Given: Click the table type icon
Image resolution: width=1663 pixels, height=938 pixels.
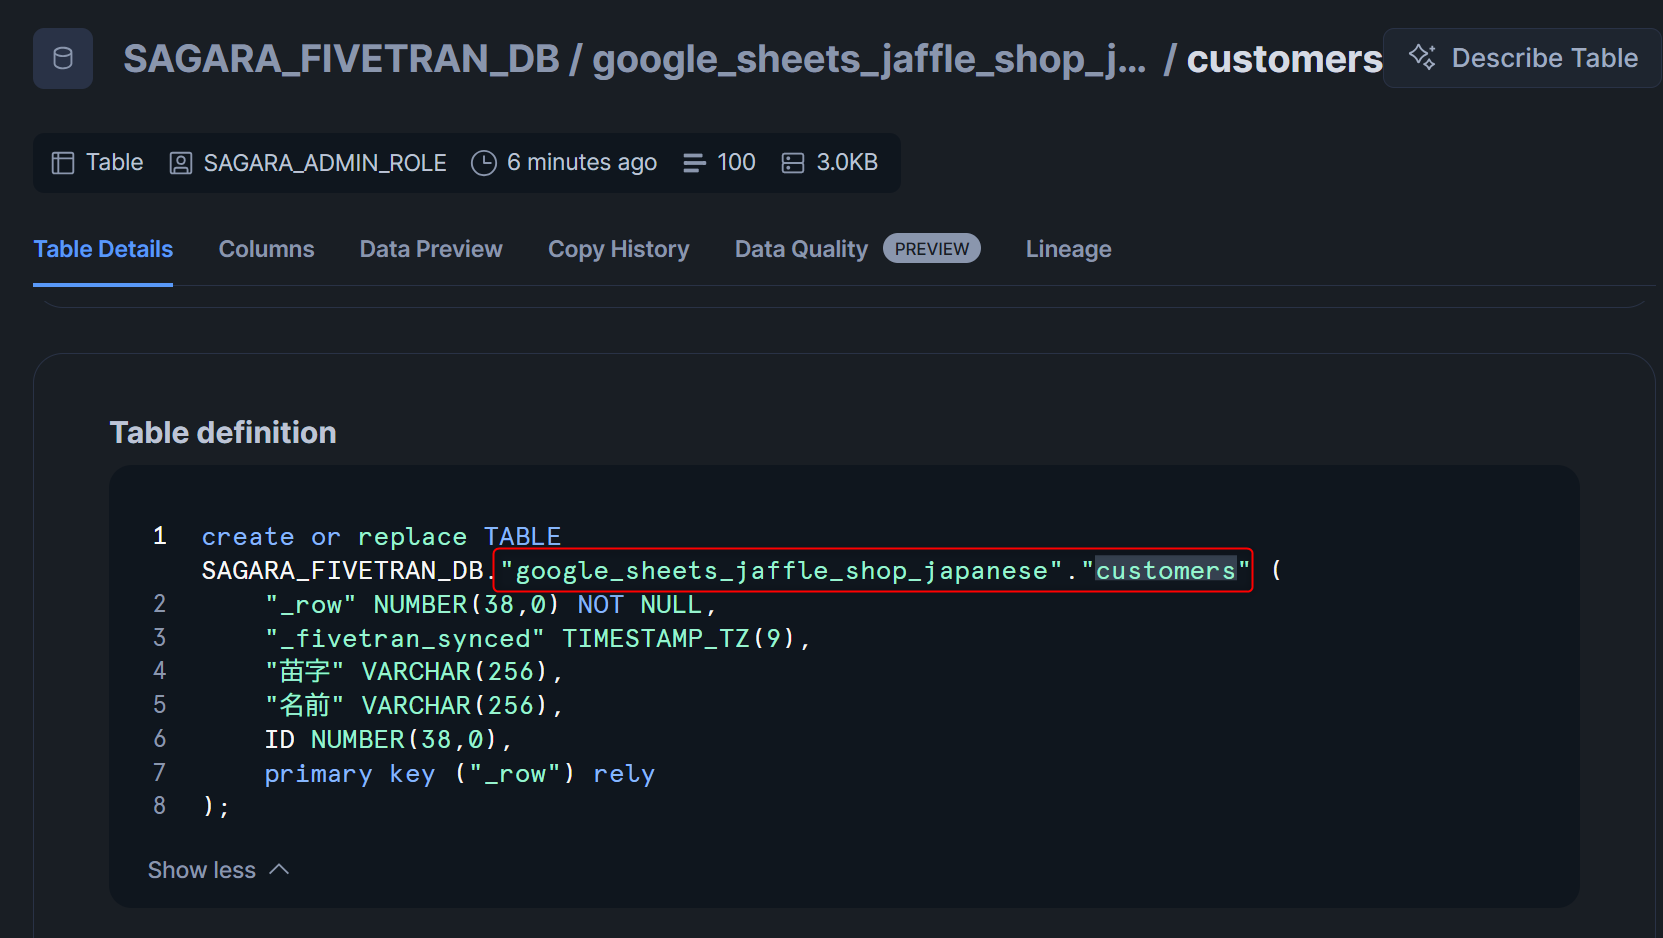Looking at the screenshot, I should pyautogui.click(x=63, y=163).
